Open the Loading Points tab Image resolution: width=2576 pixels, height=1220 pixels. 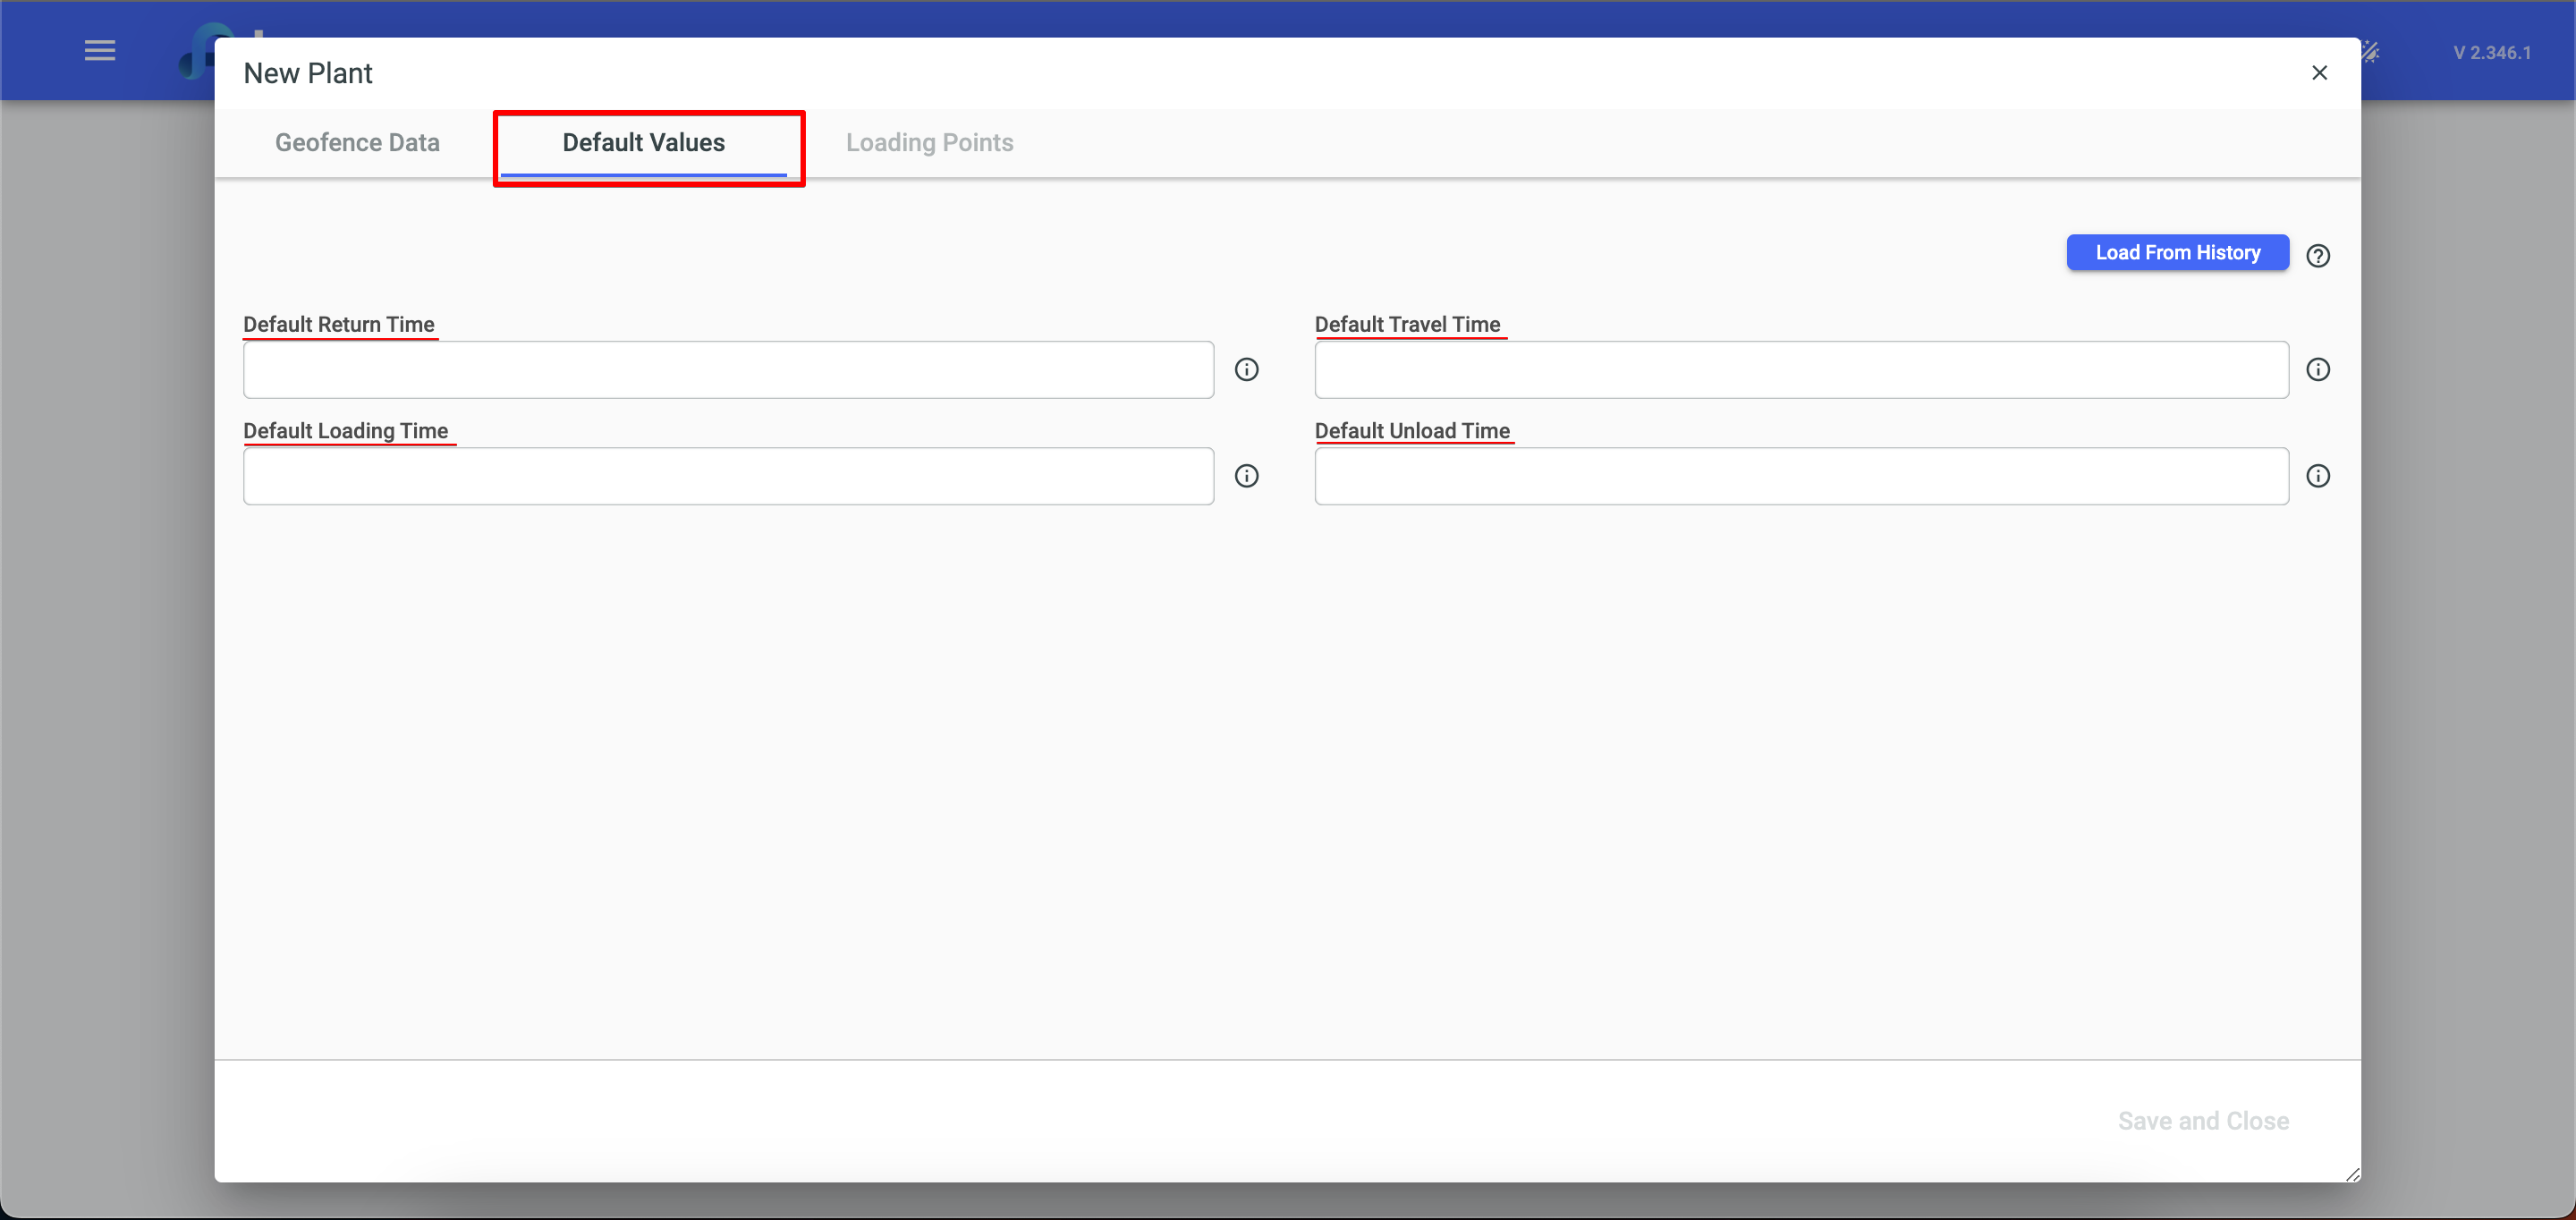coord(929,142)
